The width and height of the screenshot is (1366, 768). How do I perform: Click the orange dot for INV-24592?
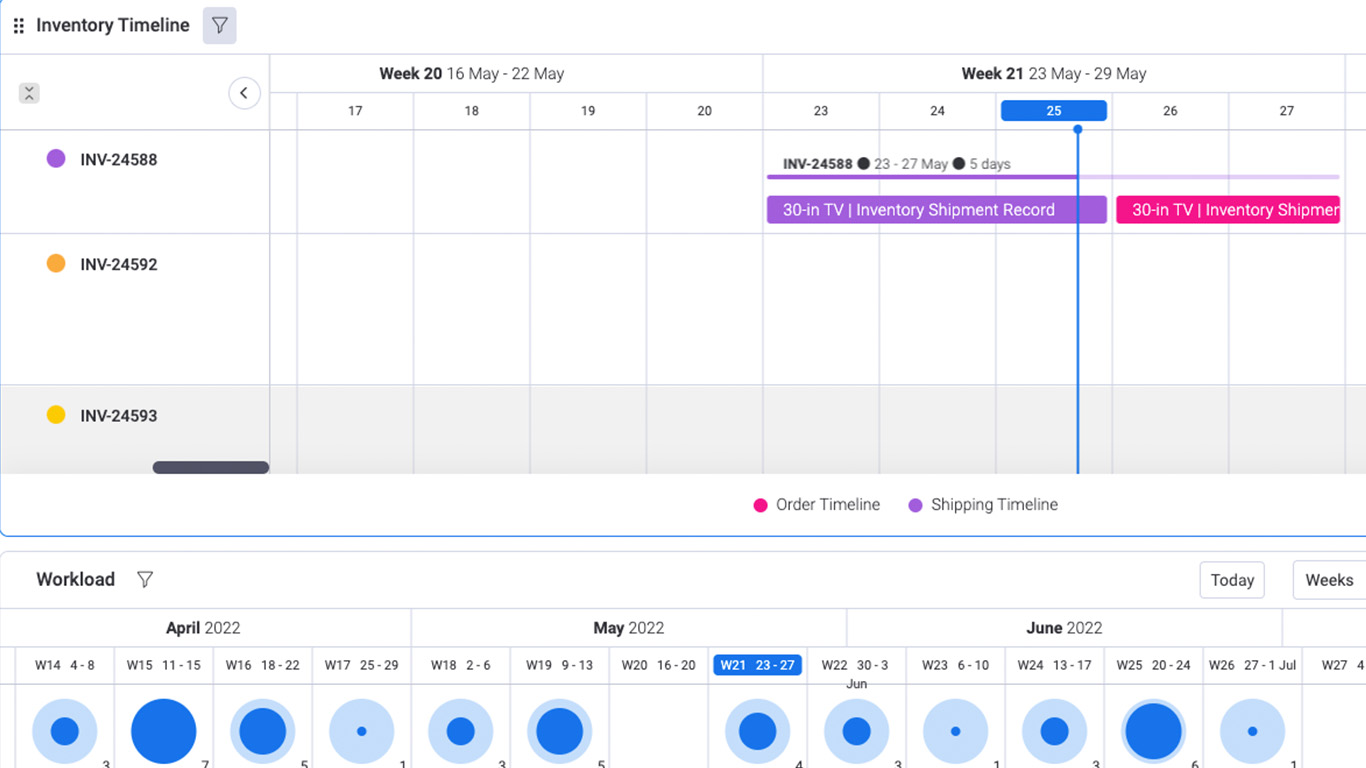pos(56,263)
